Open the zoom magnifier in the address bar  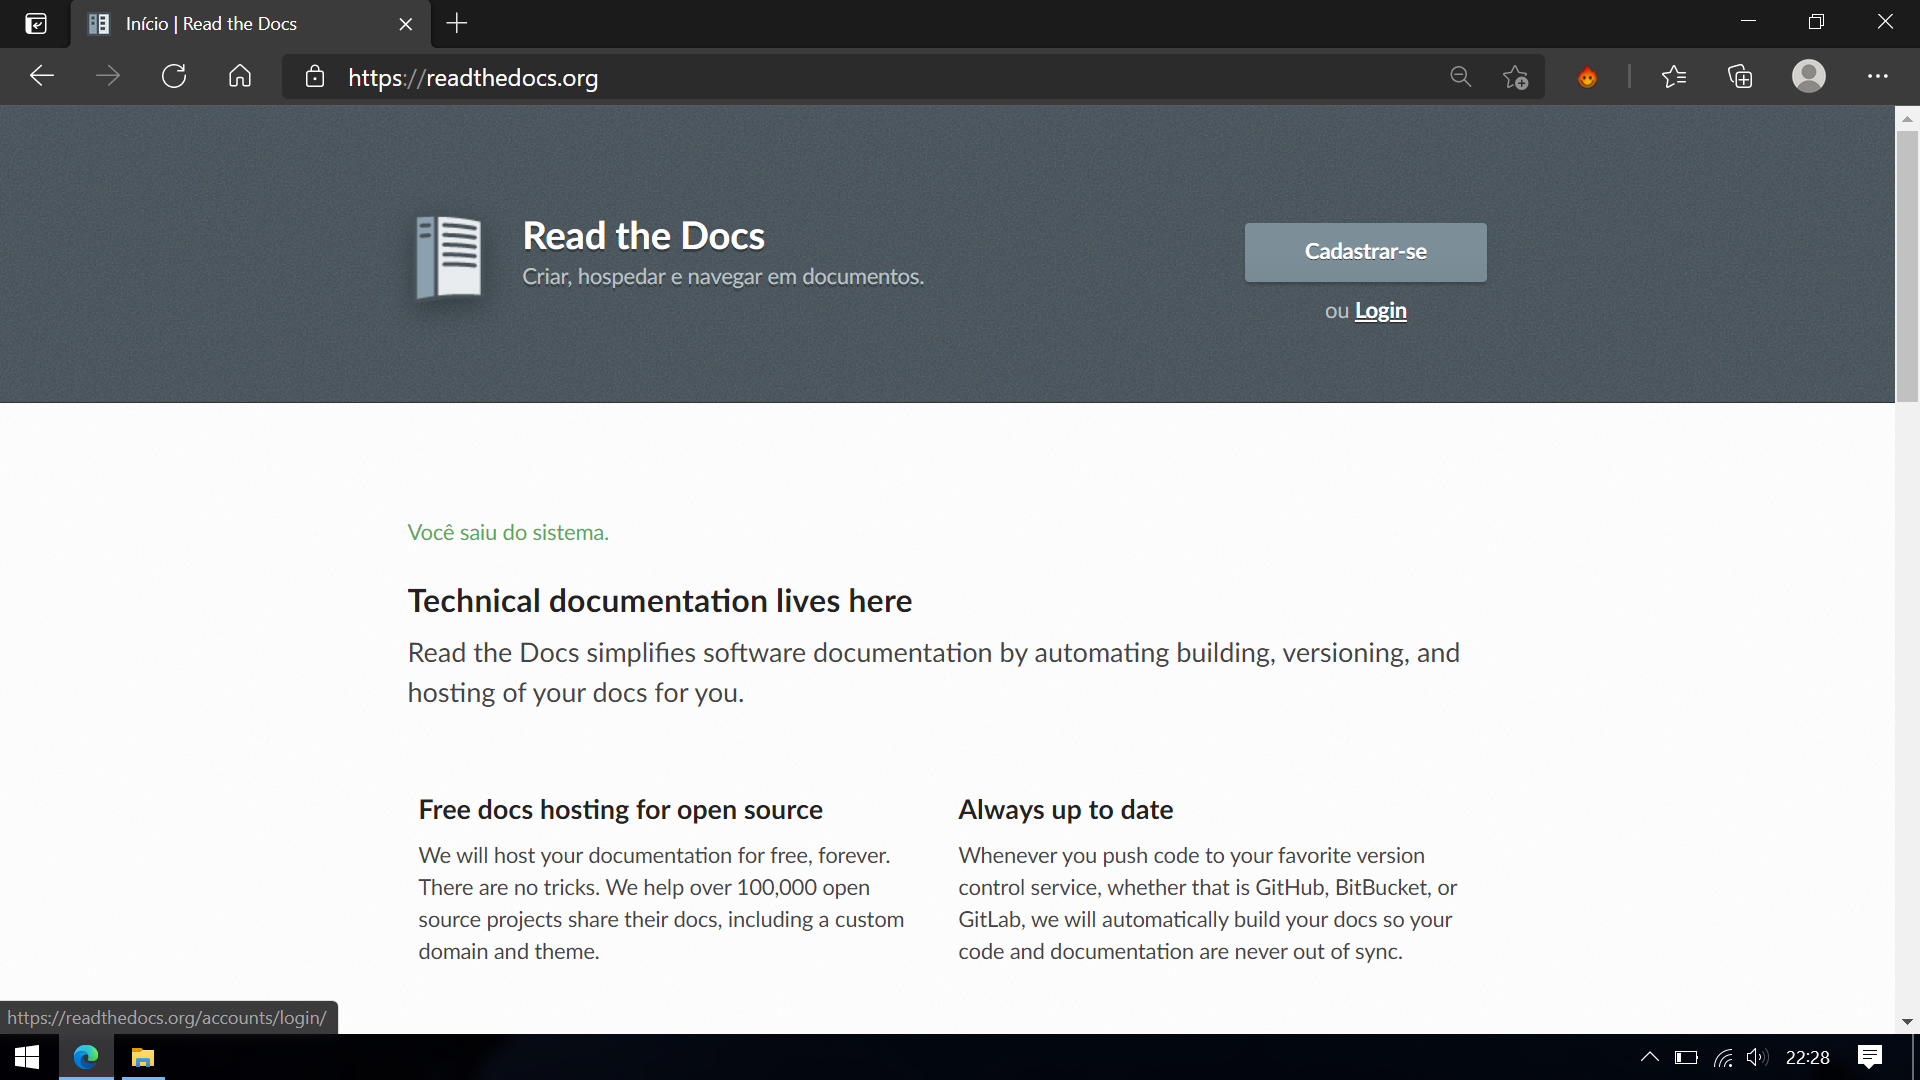tap(1460, 77)
